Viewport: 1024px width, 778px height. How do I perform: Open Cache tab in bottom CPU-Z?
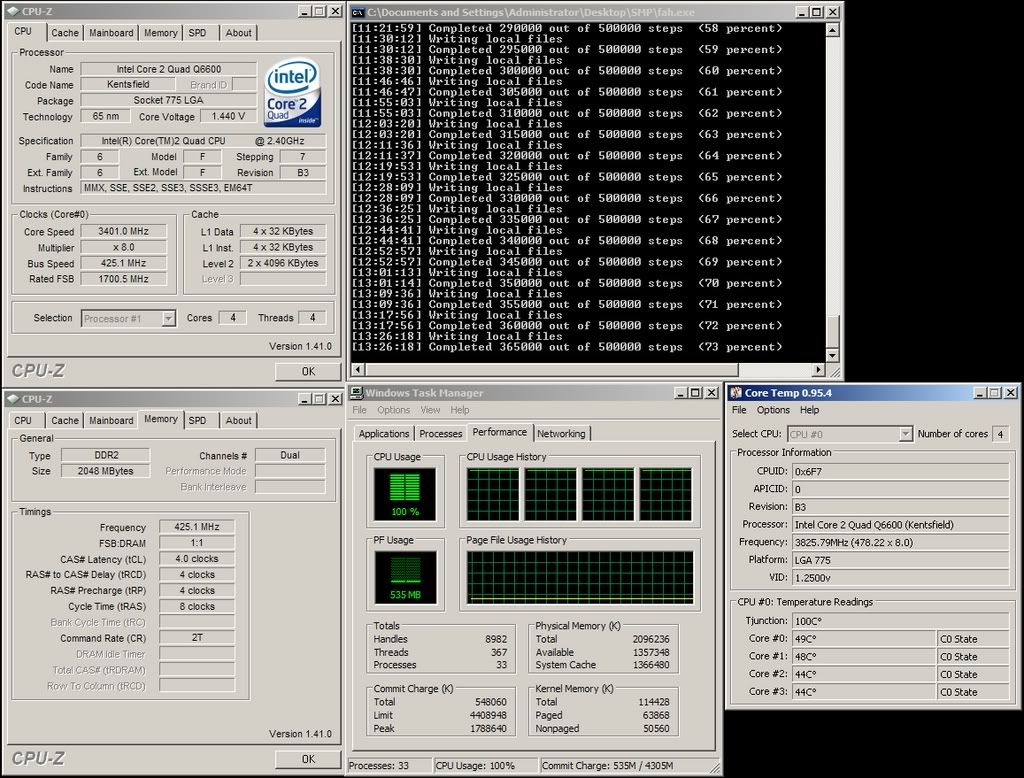(65, 421)
